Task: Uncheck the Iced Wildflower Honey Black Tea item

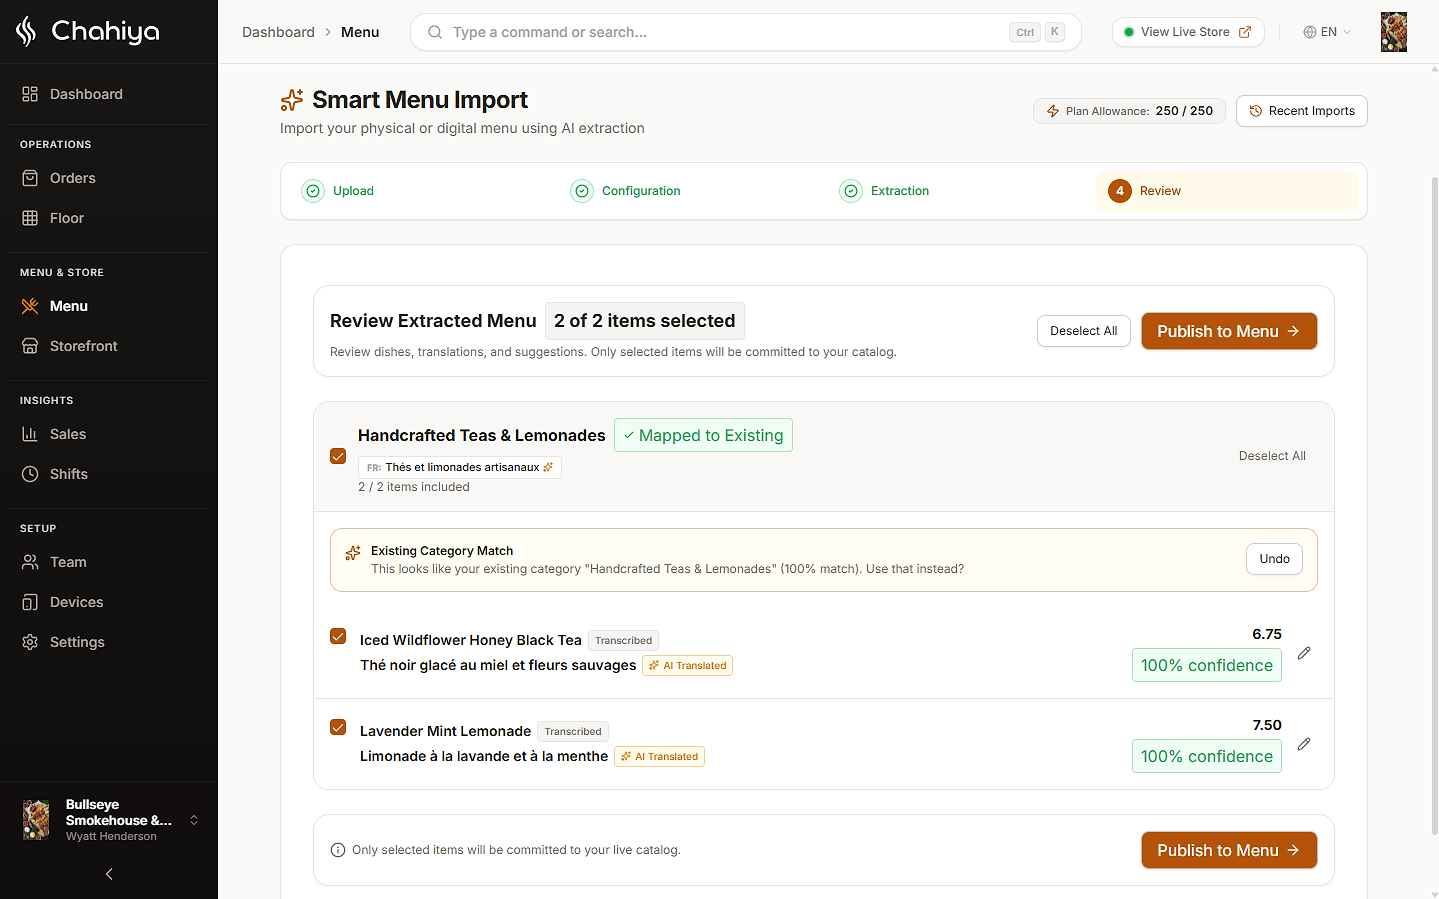Action: [x=338, y=636]
